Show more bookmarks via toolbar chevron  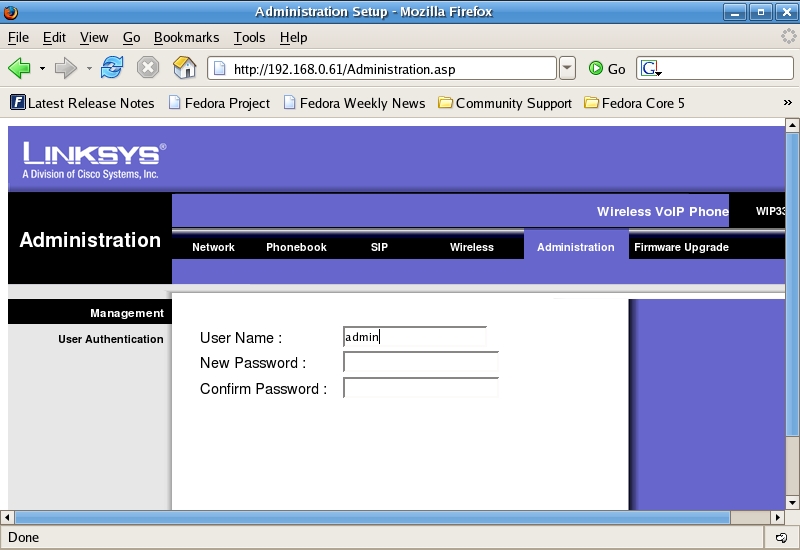coord(788,103)
